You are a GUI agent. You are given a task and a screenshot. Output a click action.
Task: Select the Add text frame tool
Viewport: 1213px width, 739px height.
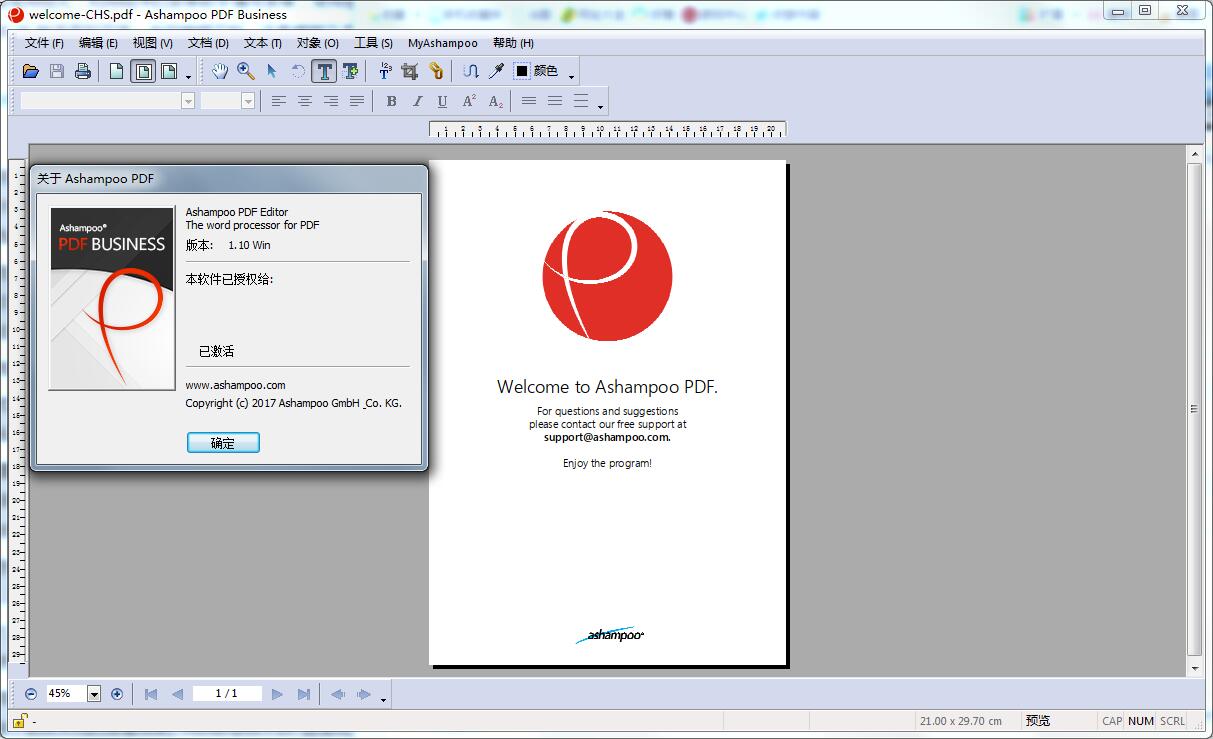pyautogui.click(x=350, y=71)
